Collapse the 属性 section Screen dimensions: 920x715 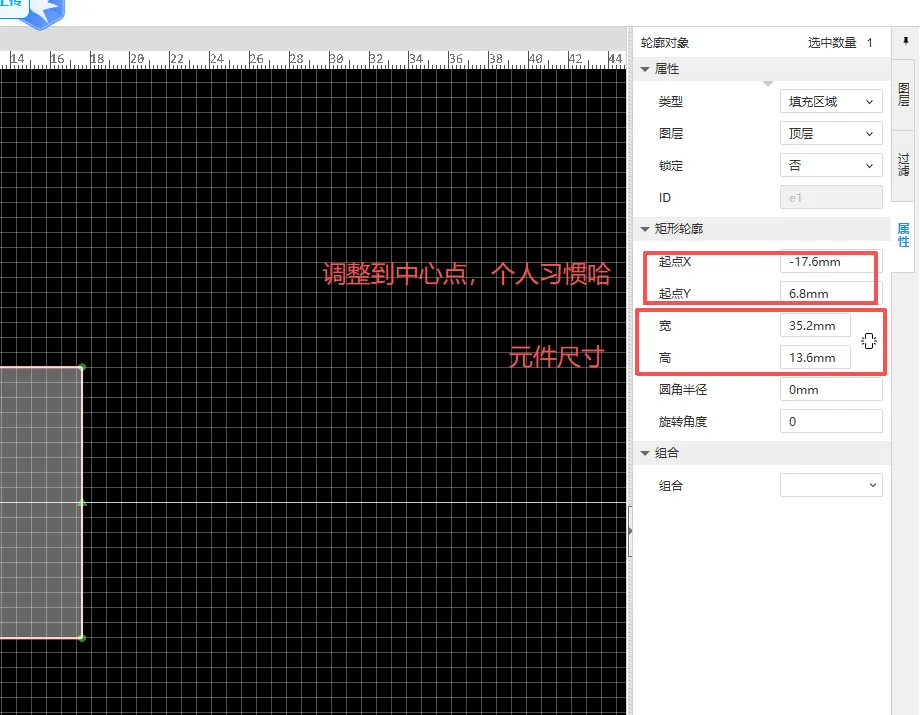(646, 70)
